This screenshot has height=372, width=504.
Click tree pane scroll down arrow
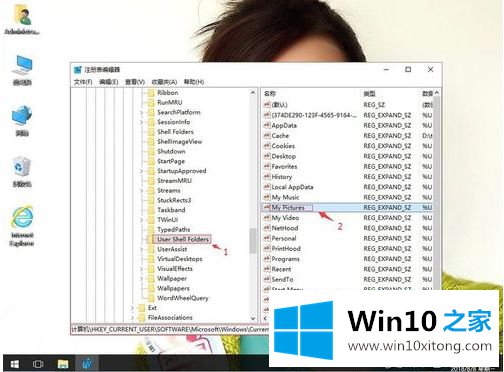pos(253,319)
